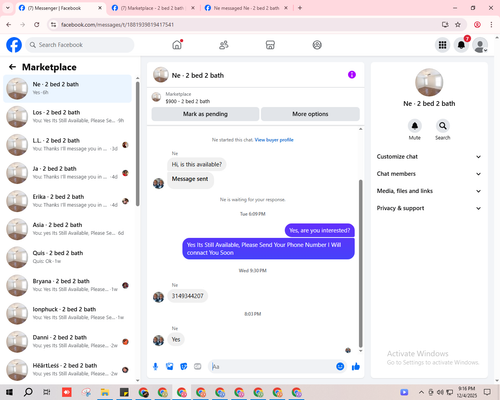The height and width of the screenshot is (400, 500).
Task: Open the Friends icon in top navigation
Action: click(224, 45)
